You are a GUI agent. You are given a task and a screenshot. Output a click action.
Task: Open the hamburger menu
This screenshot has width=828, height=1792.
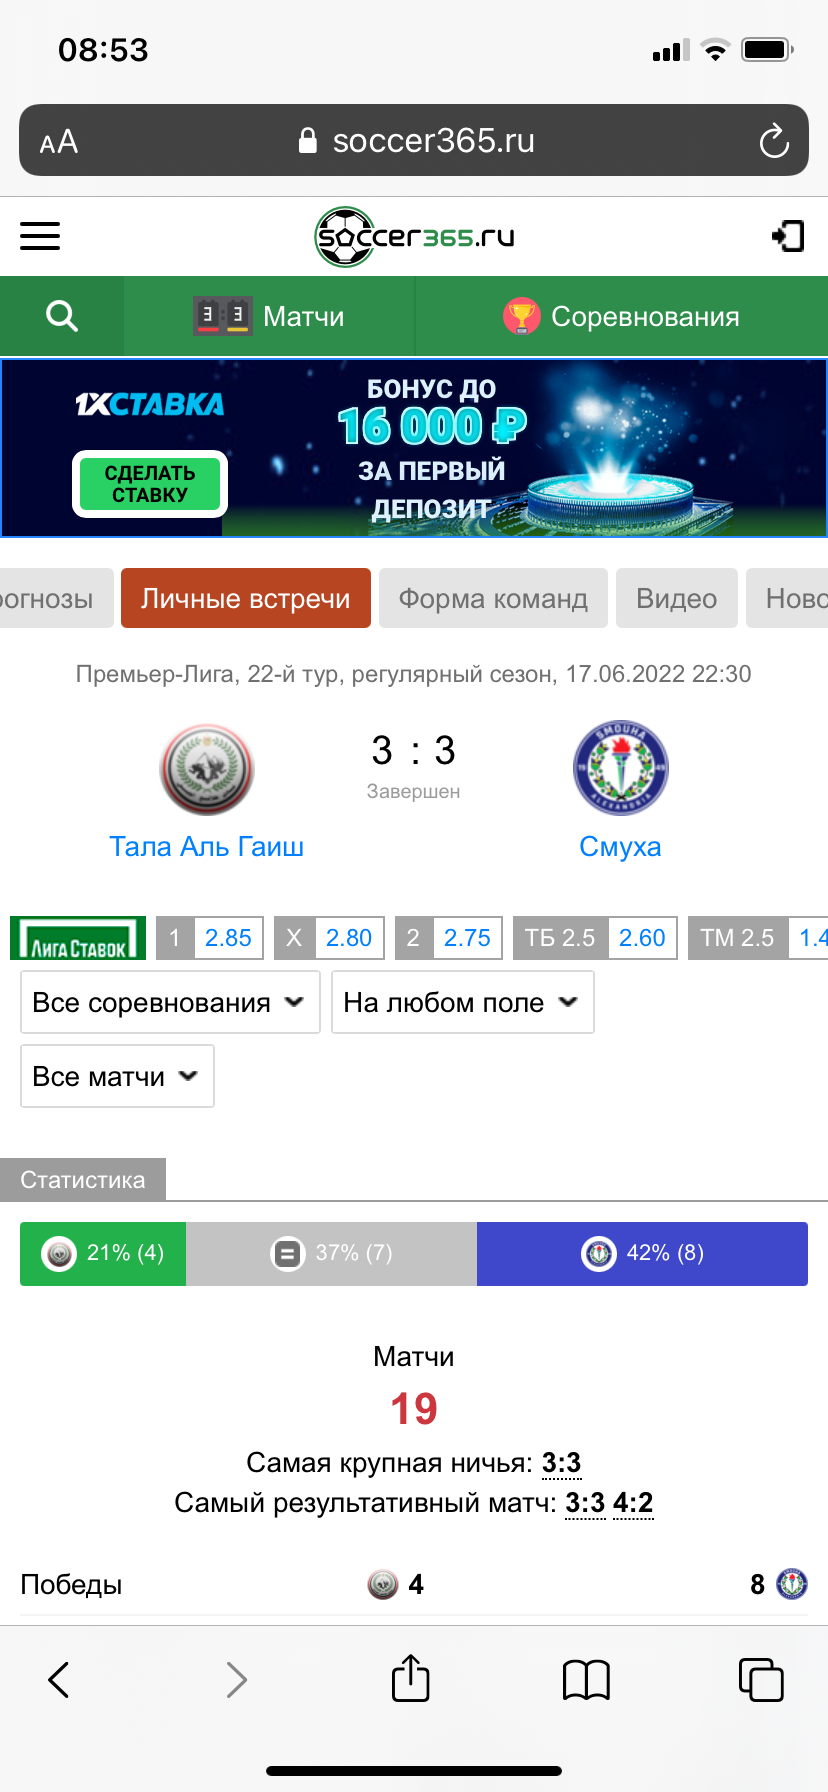[40, 236]
